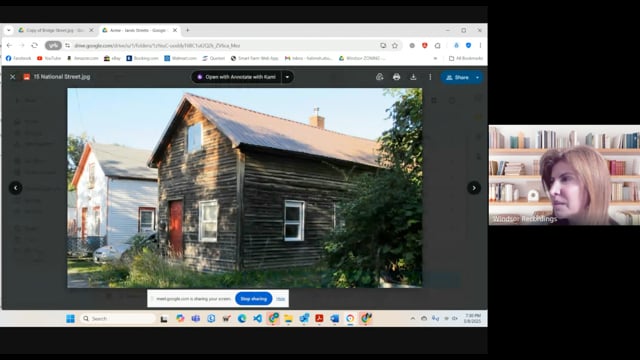This screenshot has height=360, width=640.
Task: Open a new browser tab
Action: [x=187, y=30]
